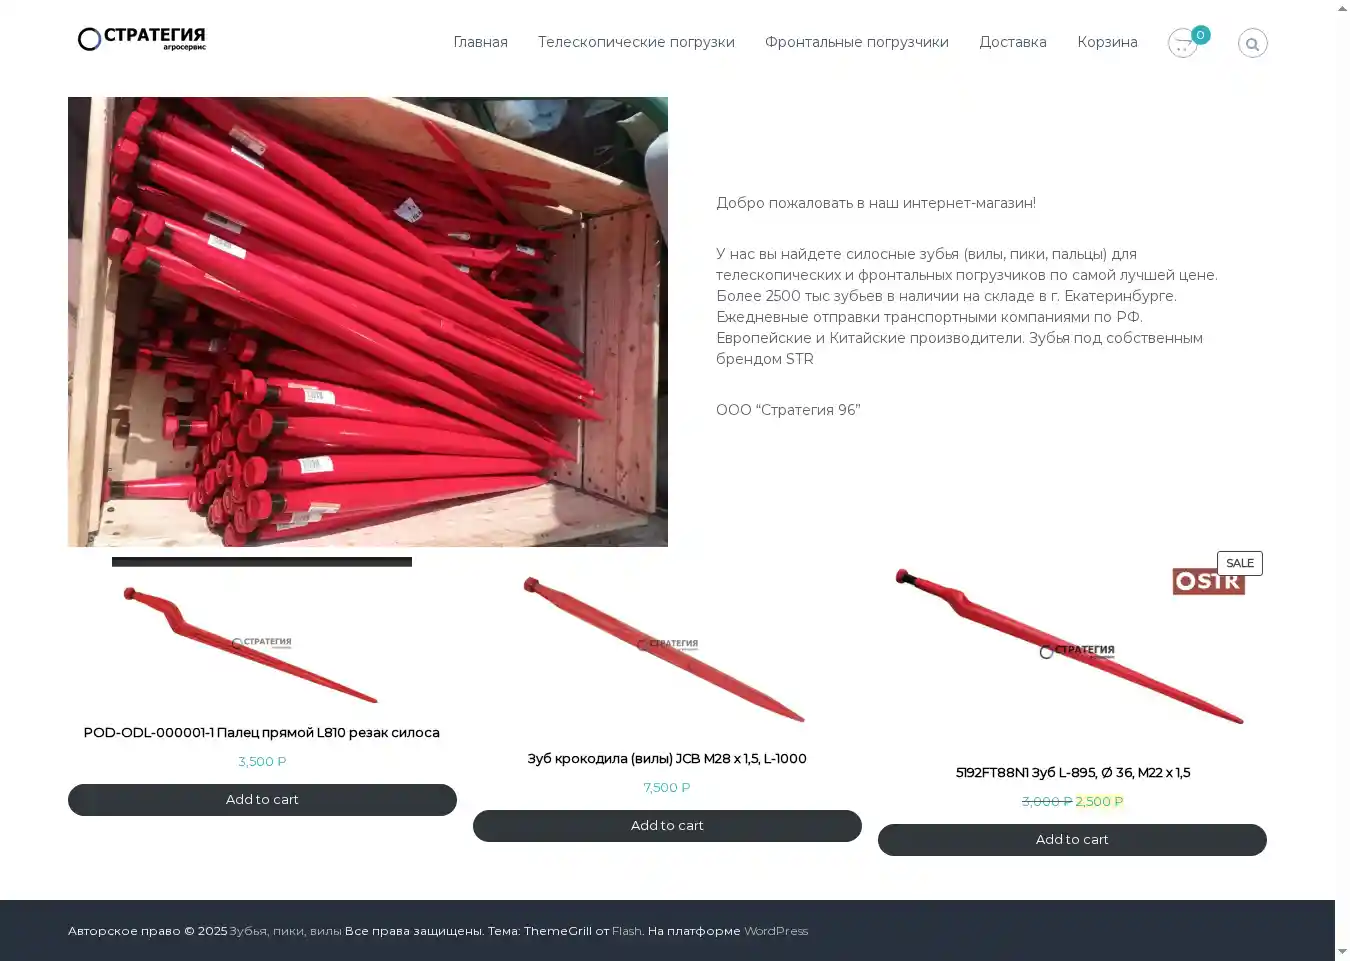The width and height of the screenshot is (1350, 961).
Task: Open POD-ODL-000001-1 Палец прямой product title
Action: 262,732
